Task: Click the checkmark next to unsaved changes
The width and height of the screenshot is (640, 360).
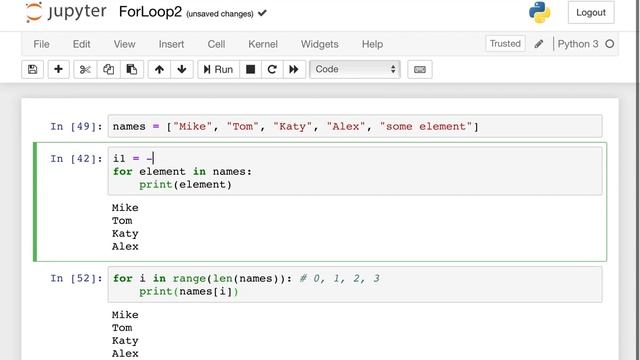Action: pos(262,13)
